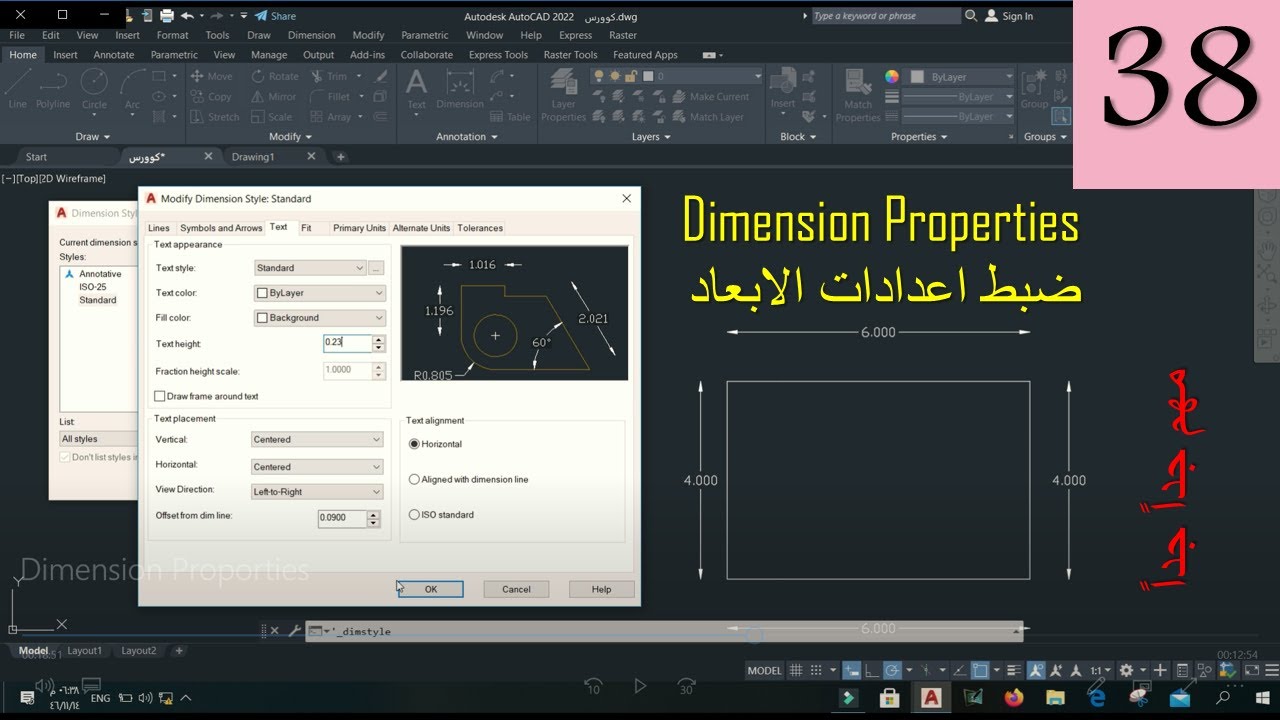Toggle ortho mode in status bar
Screen dimensions: 1280x720
point(872,670)
